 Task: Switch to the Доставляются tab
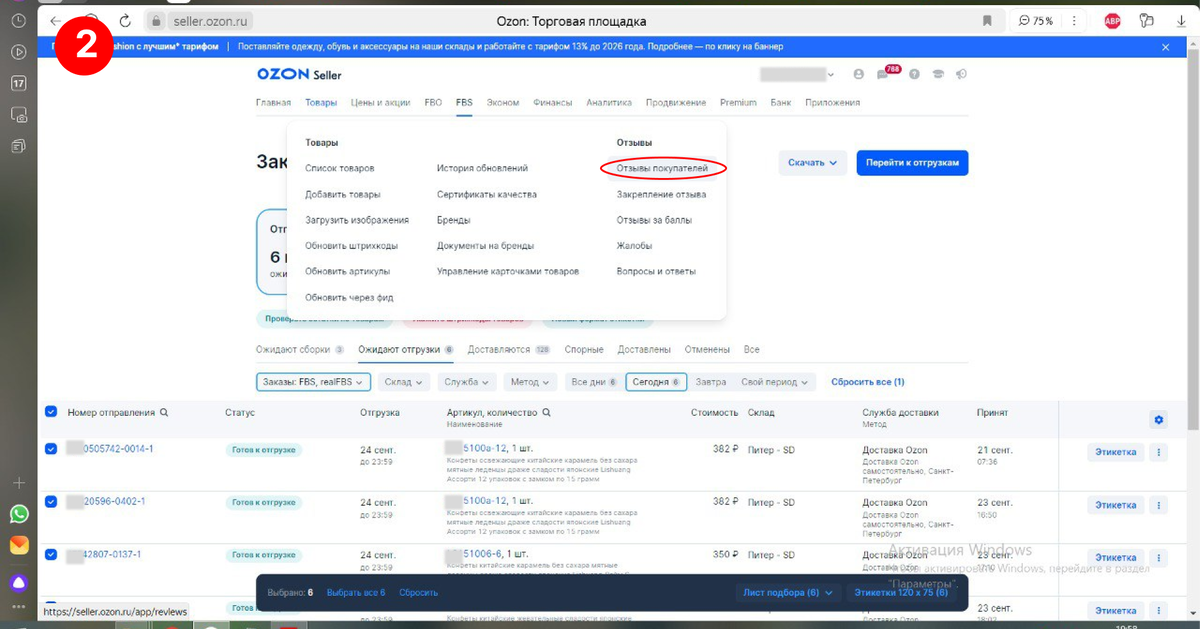tap(510, 350)
